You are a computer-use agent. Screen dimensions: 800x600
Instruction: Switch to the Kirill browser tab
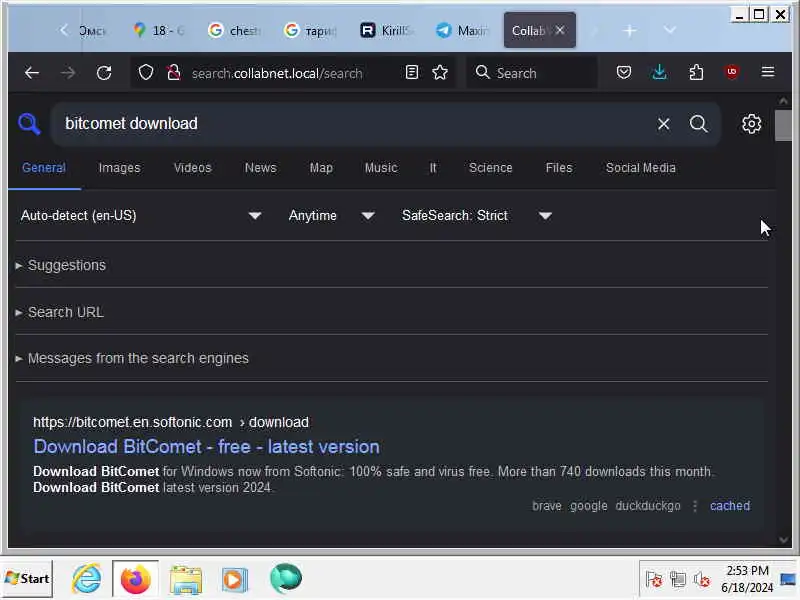pos(386,31)
